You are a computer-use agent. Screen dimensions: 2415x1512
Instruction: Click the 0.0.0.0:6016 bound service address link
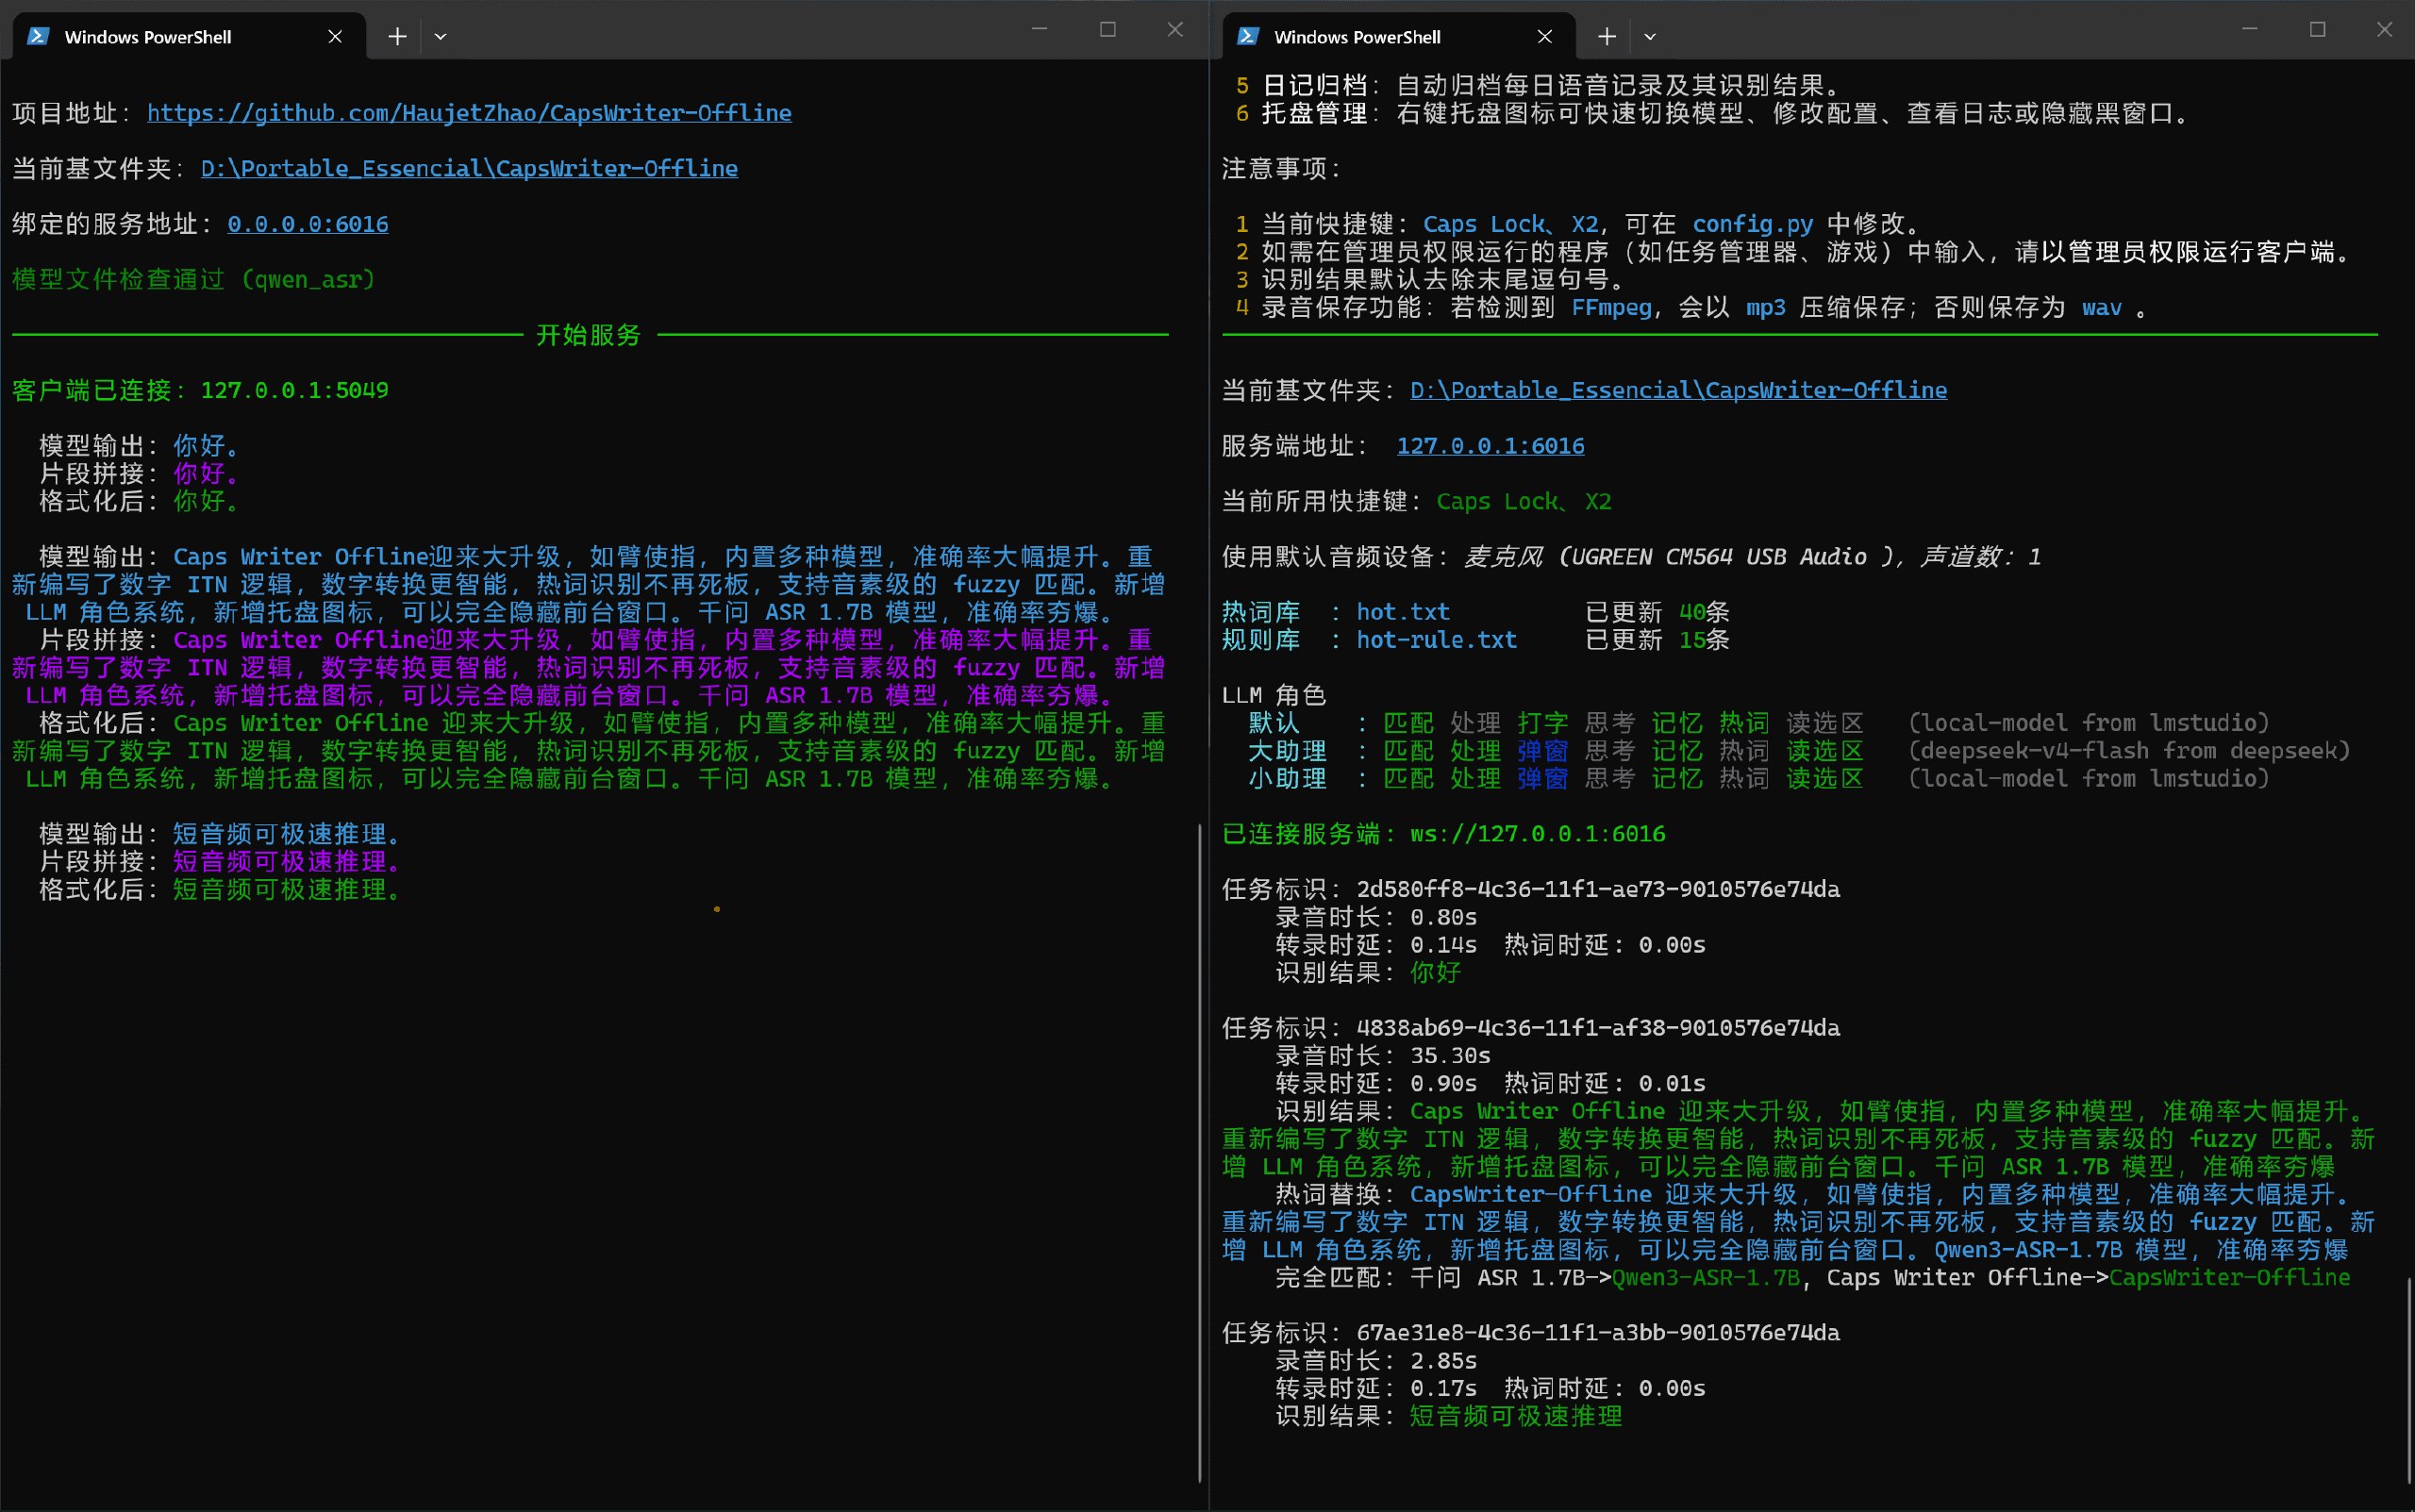click(308, 224)
